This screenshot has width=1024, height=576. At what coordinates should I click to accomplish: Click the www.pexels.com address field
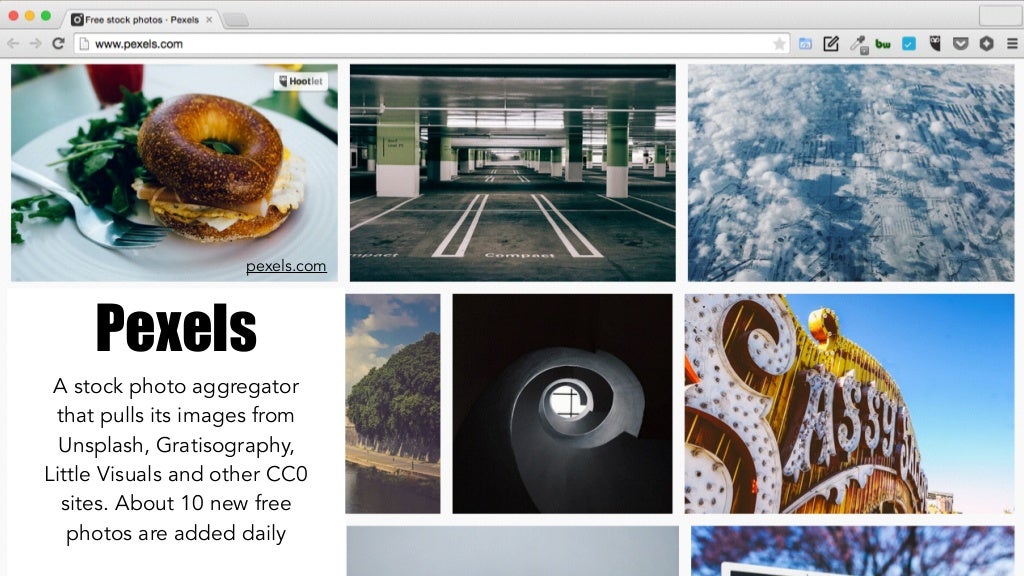[431, 44]
